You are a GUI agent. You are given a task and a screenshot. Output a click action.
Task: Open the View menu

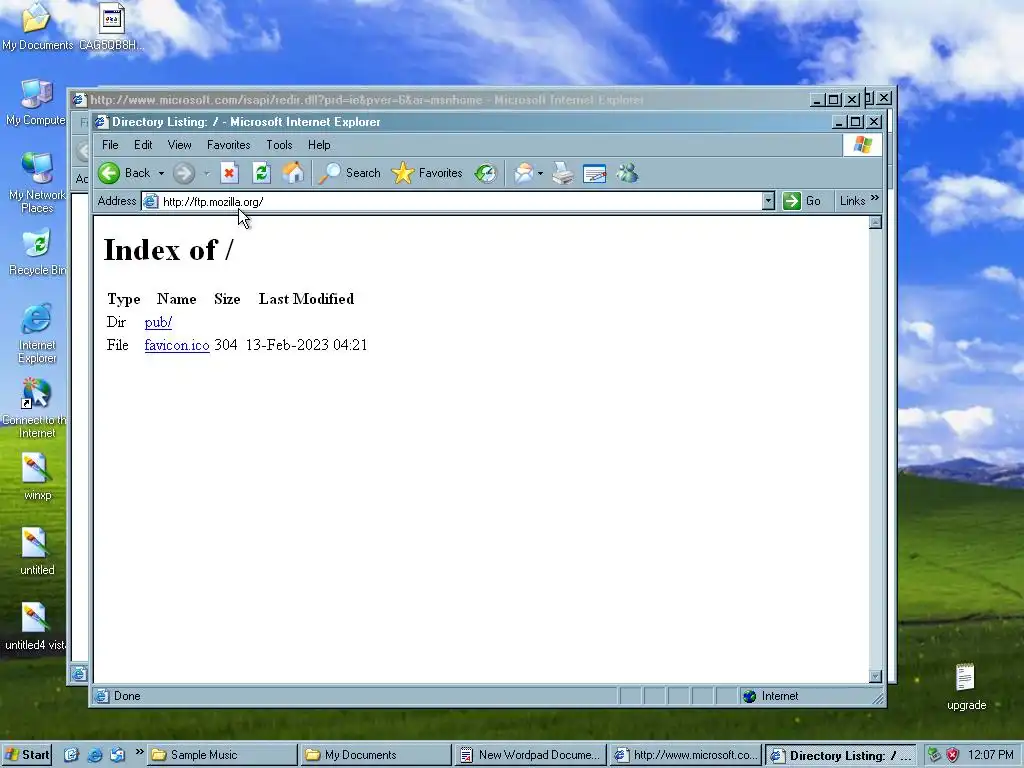click(x=180, y=145)
